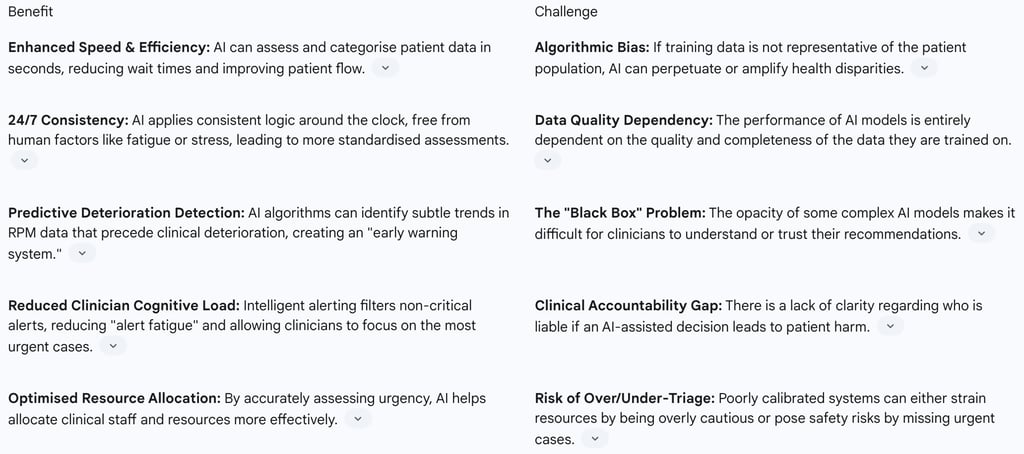Expand the Clinical Accountability Gap chevron
This screenshot has height=454, width=1024.
[x=890, y=326]
